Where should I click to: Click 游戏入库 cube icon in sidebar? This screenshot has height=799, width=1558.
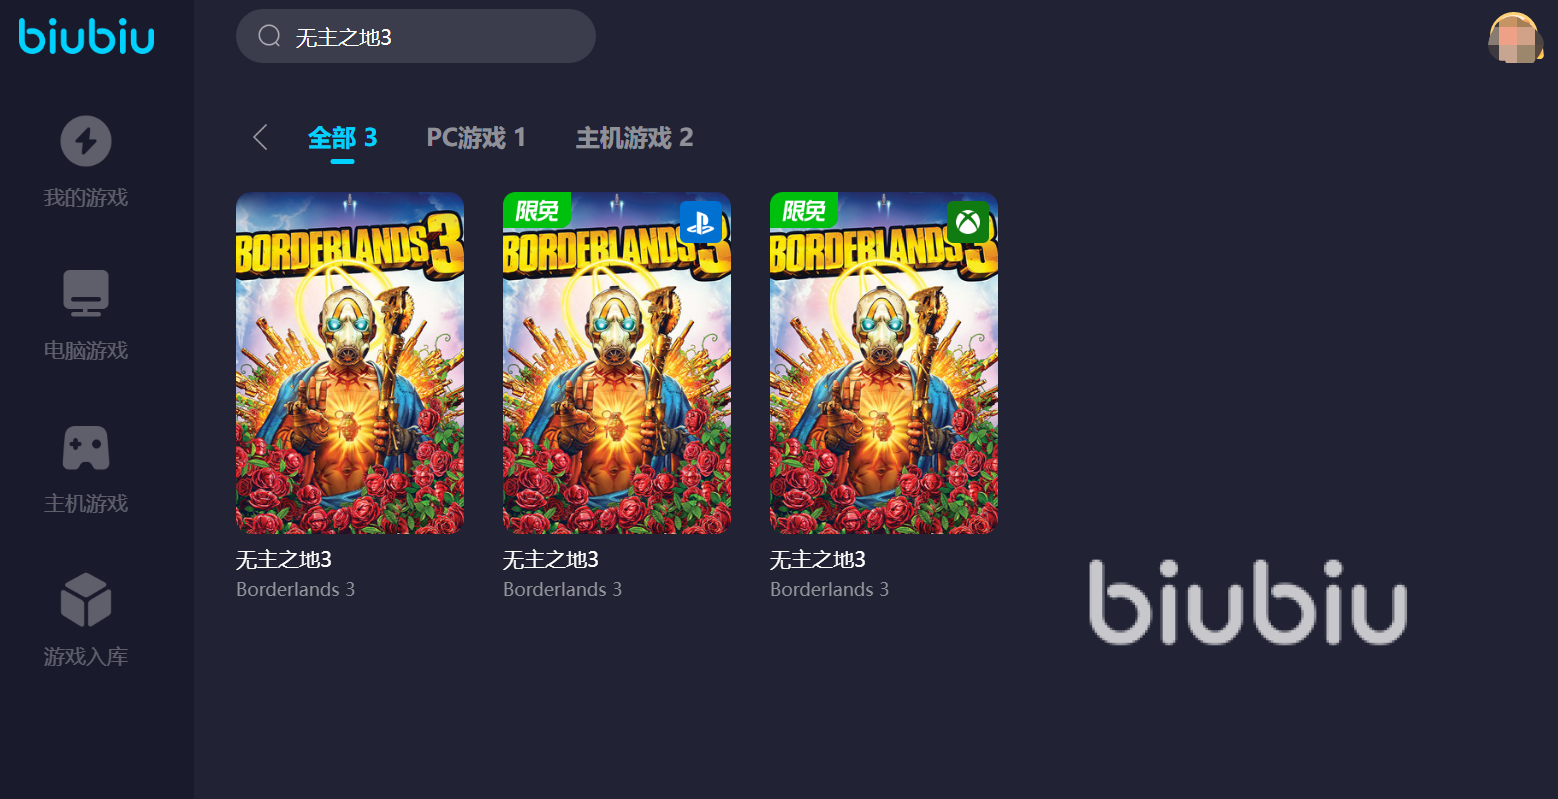click(x=86, y=599)
